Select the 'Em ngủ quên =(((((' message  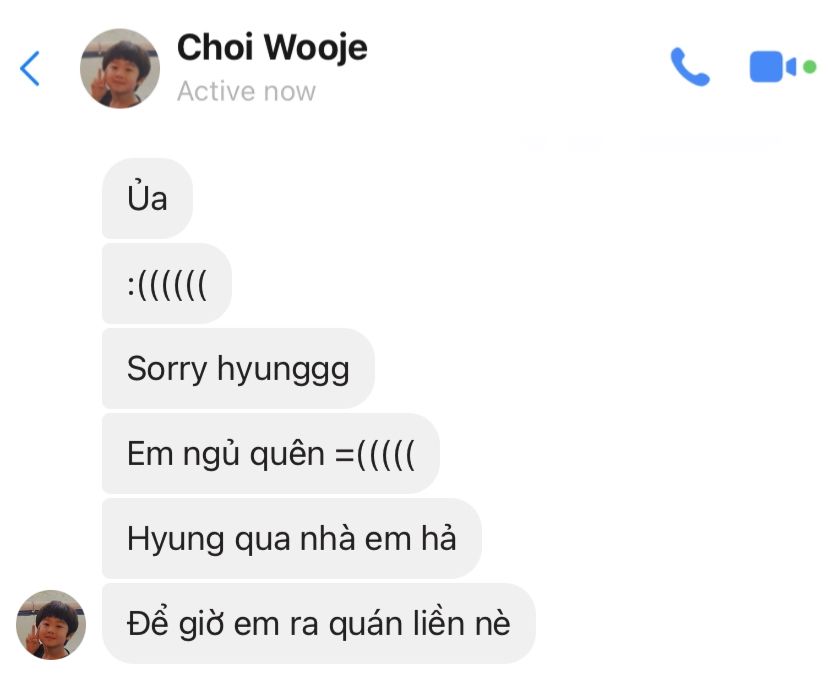(270, 454)
